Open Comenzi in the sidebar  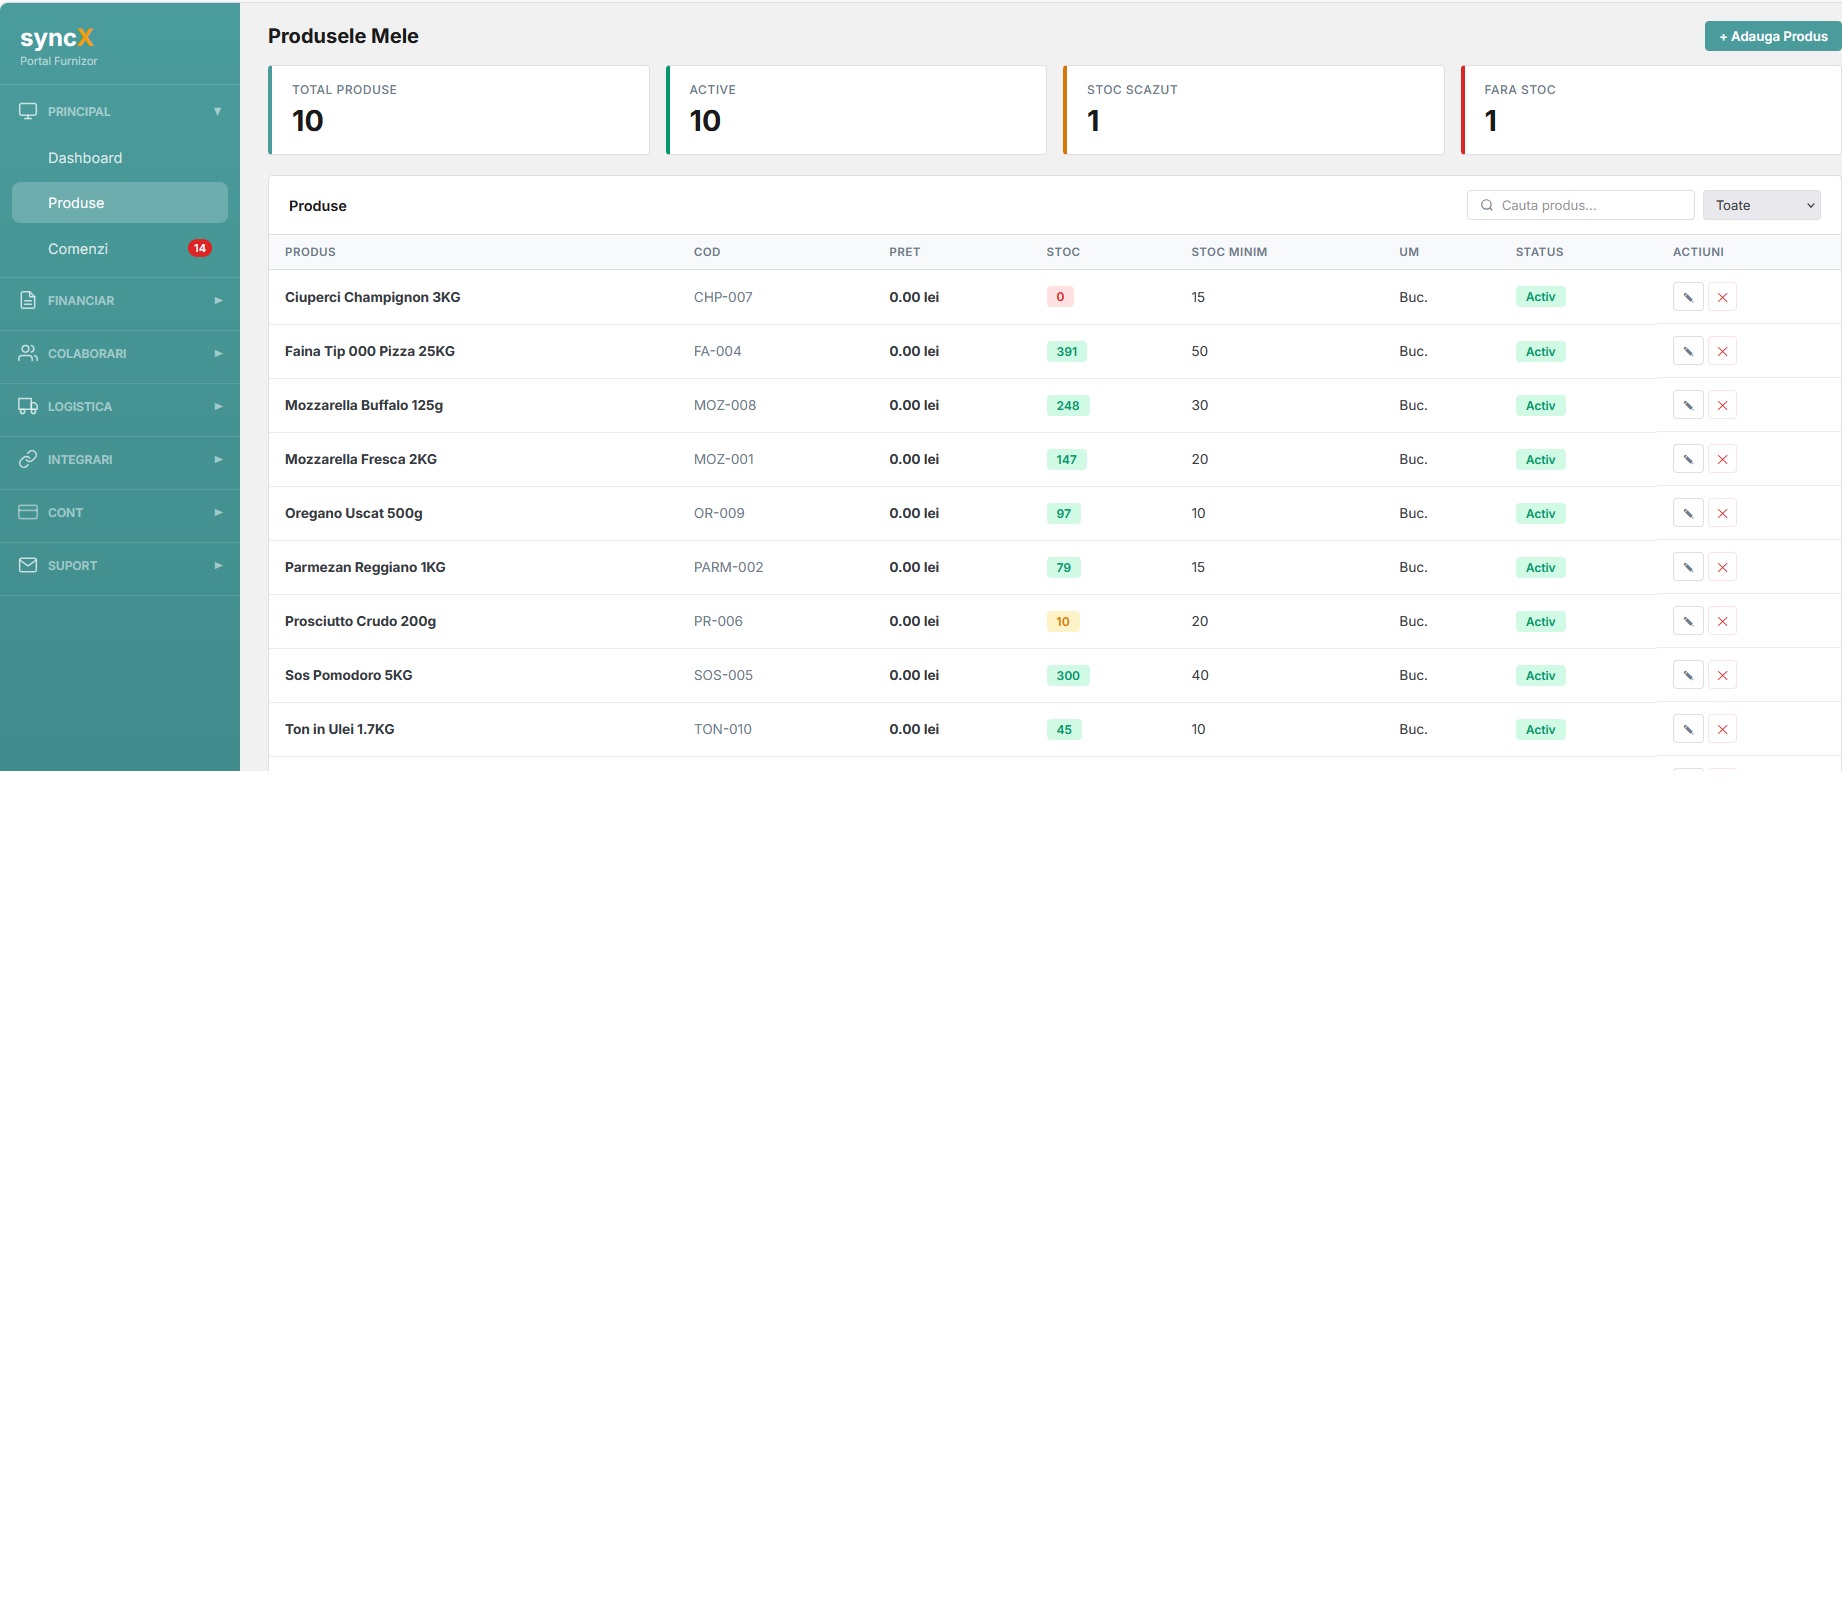(120, 249)
